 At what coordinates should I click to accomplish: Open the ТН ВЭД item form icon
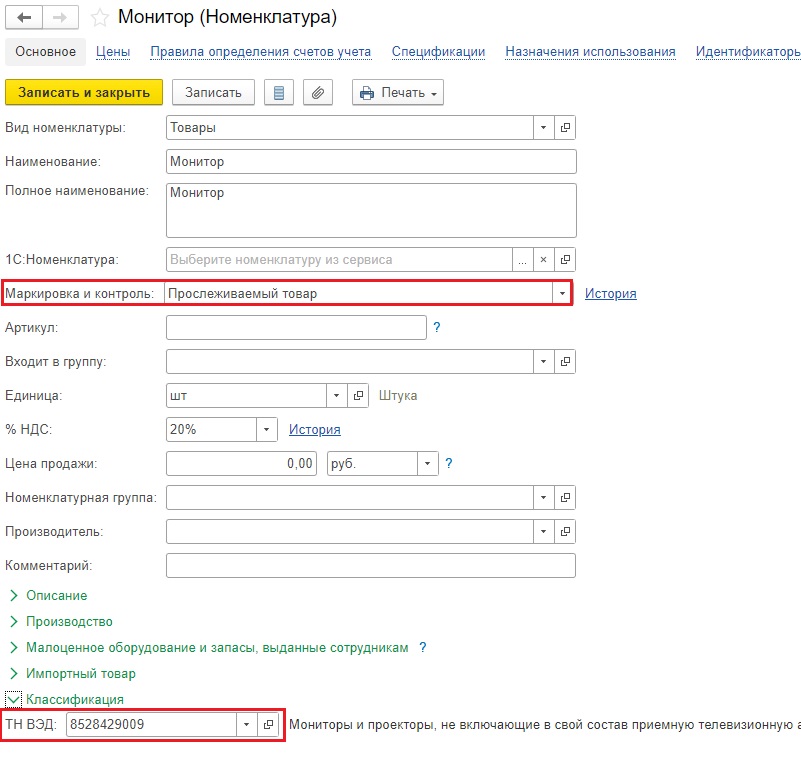(x=268, y=724)
